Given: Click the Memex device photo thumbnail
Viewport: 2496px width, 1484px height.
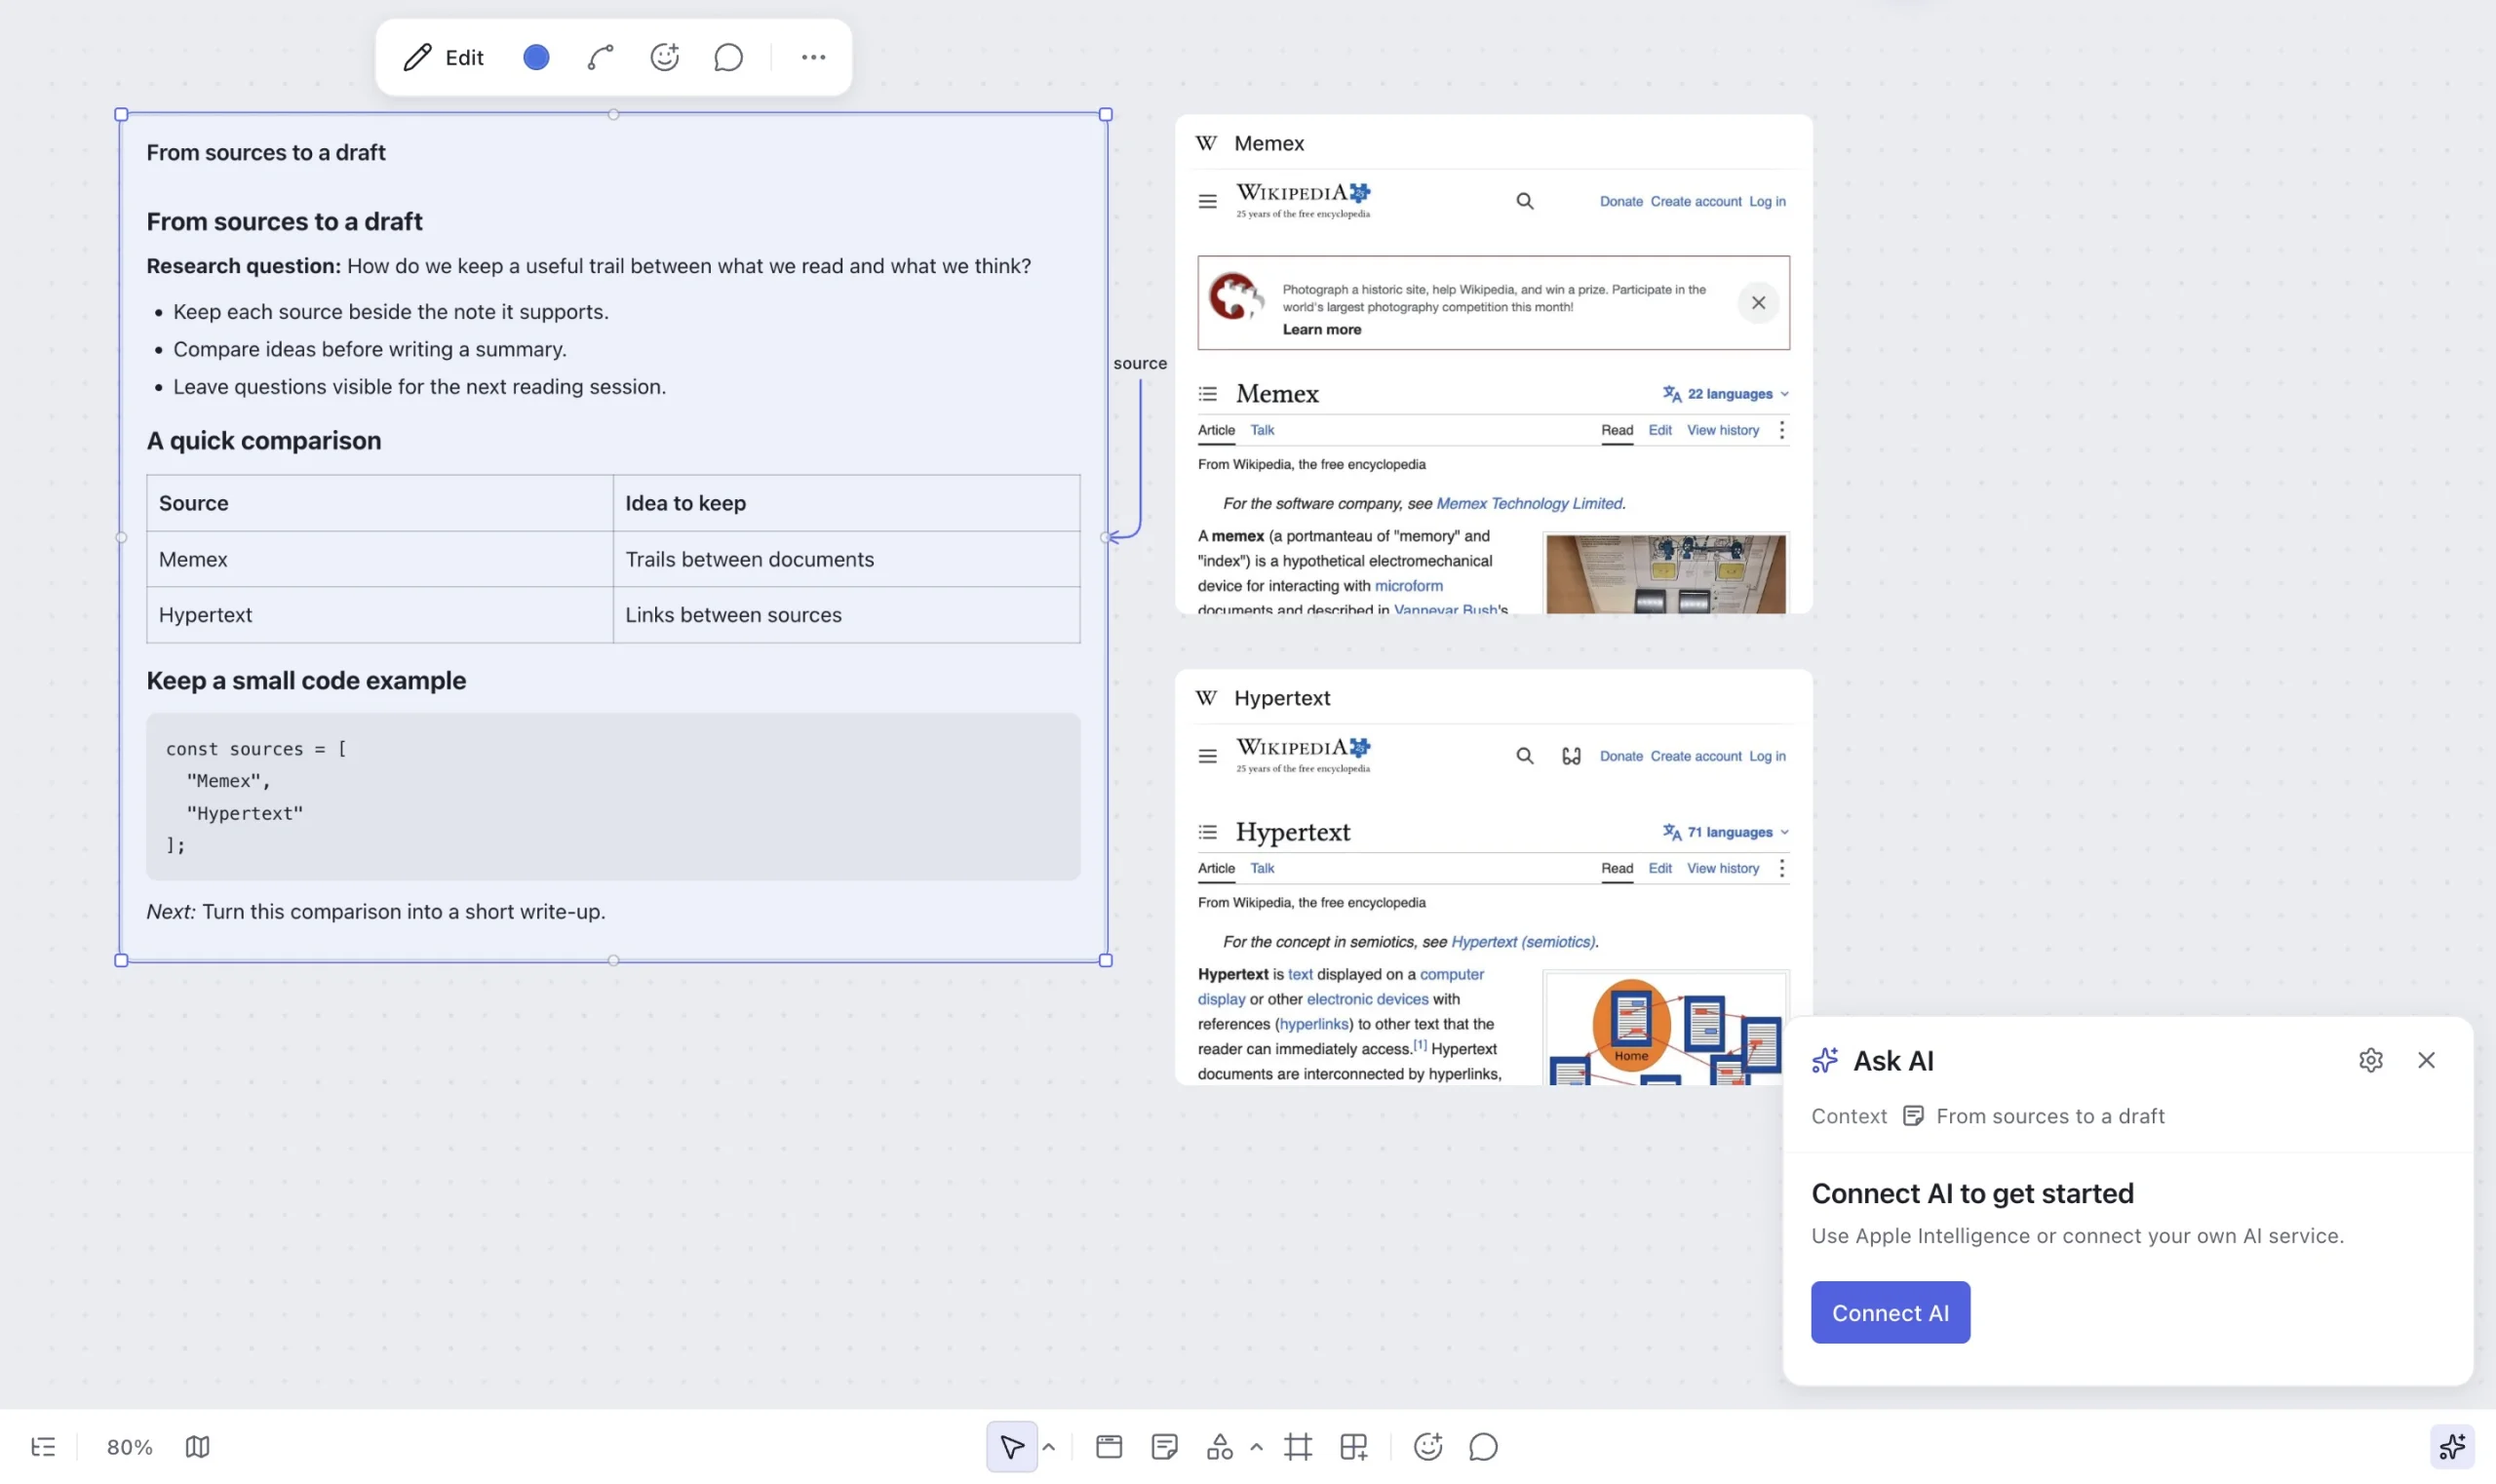Looking at the screenshot, I should pos(1665,573).
